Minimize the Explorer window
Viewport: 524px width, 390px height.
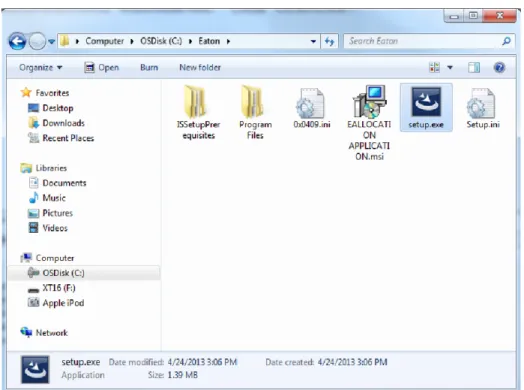454,16
